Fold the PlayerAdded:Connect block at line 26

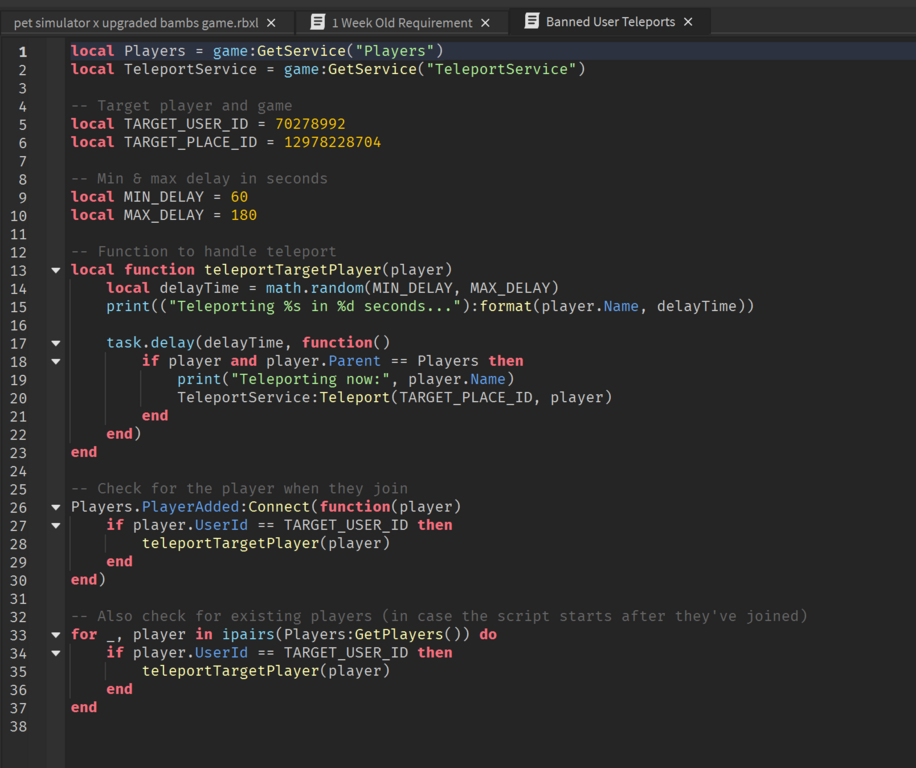(56, 507)
